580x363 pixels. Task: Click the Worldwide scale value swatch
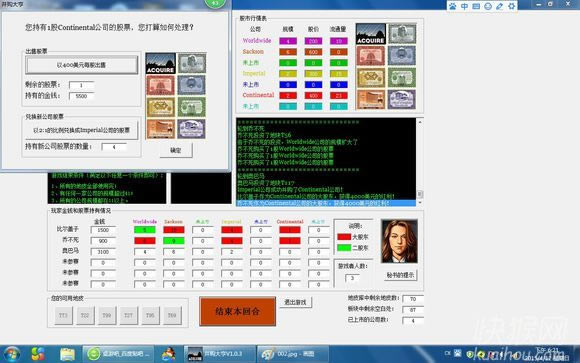pyautogui.click(x=288, y=41)
